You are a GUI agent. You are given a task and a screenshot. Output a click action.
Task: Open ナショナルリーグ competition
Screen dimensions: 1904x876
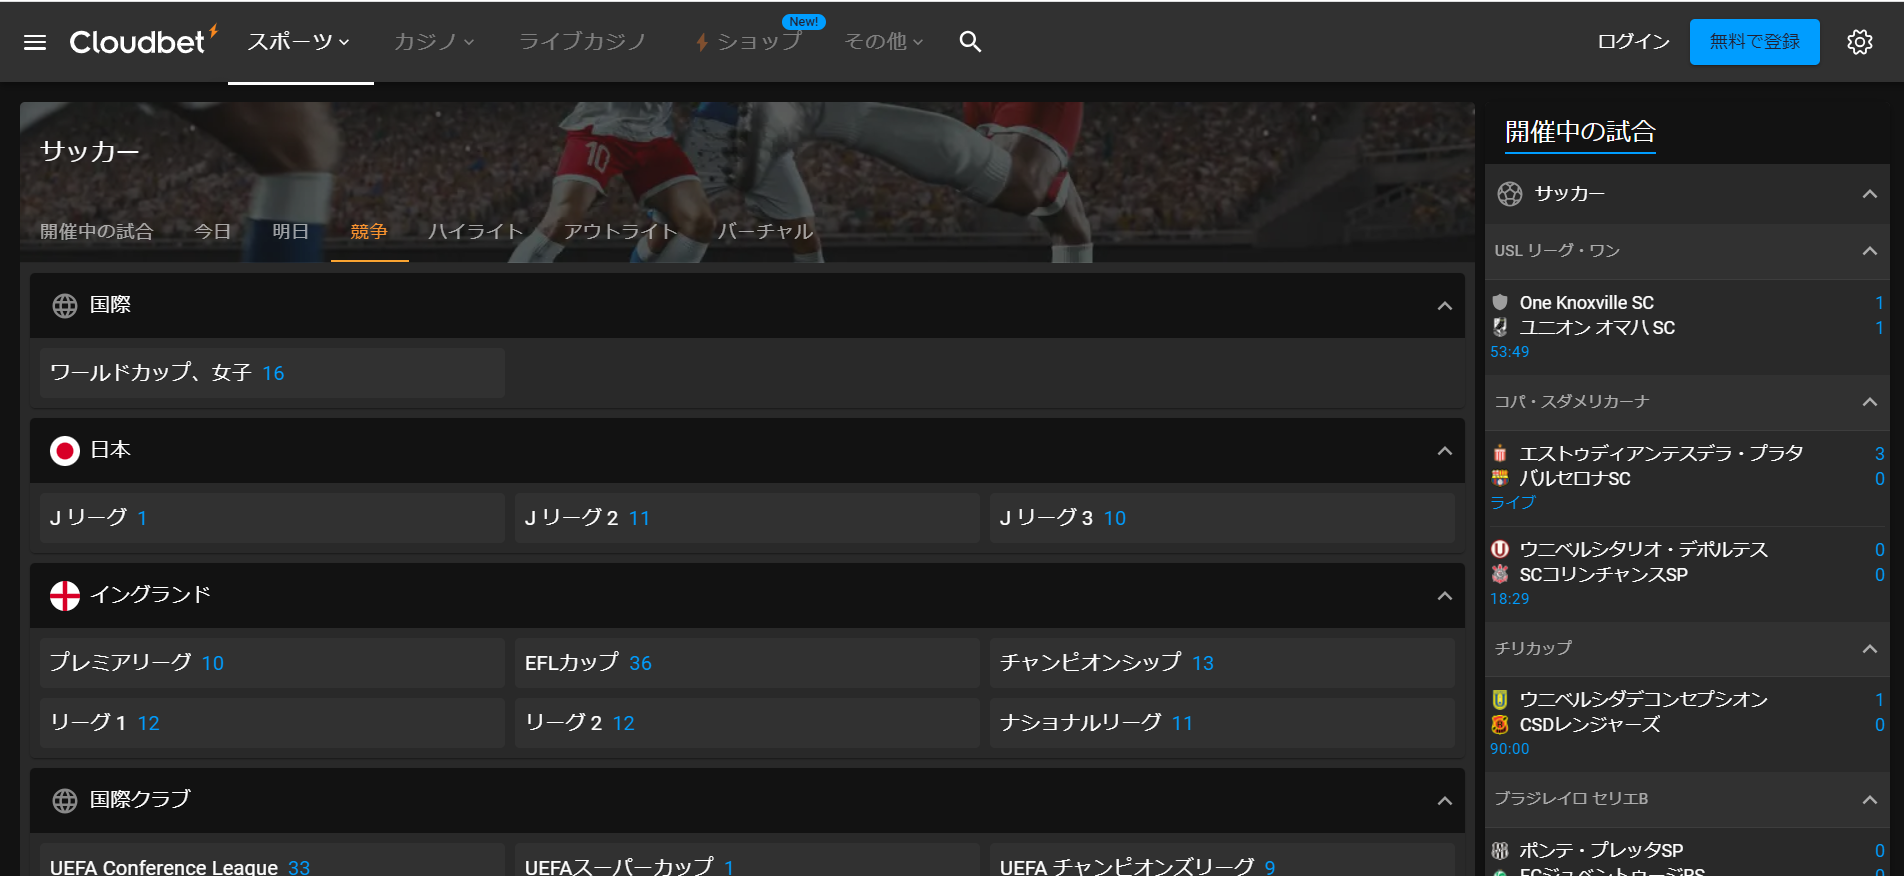click(1222, 723)
